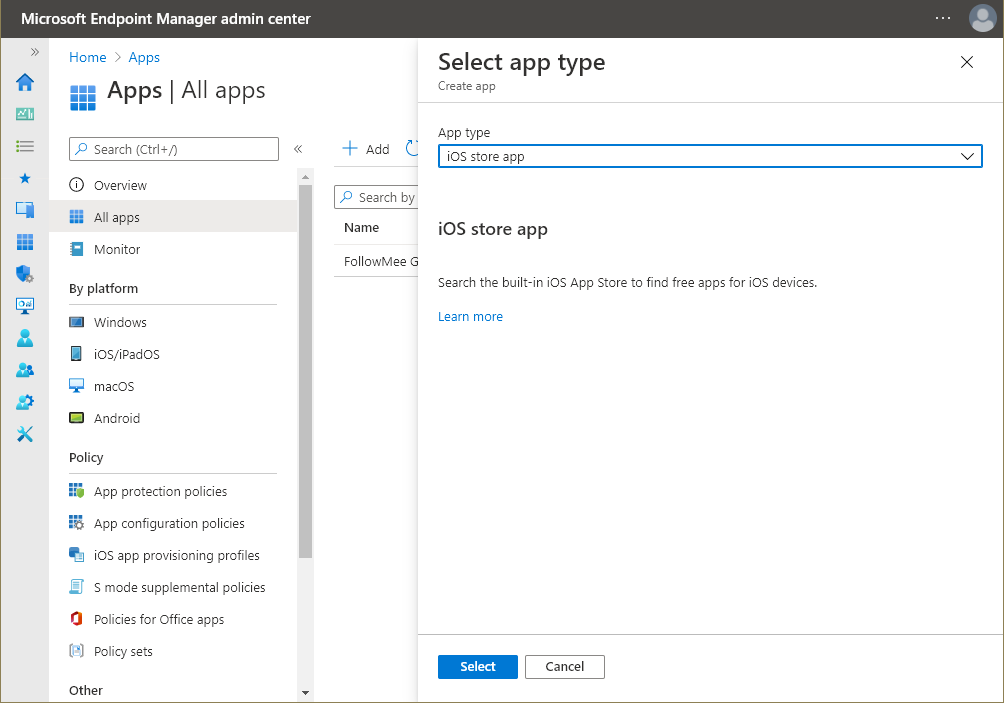The width and height of the screenshot is (1004, 703).
Task: Open Users icon in sidebar
Action: click(25, 338)
